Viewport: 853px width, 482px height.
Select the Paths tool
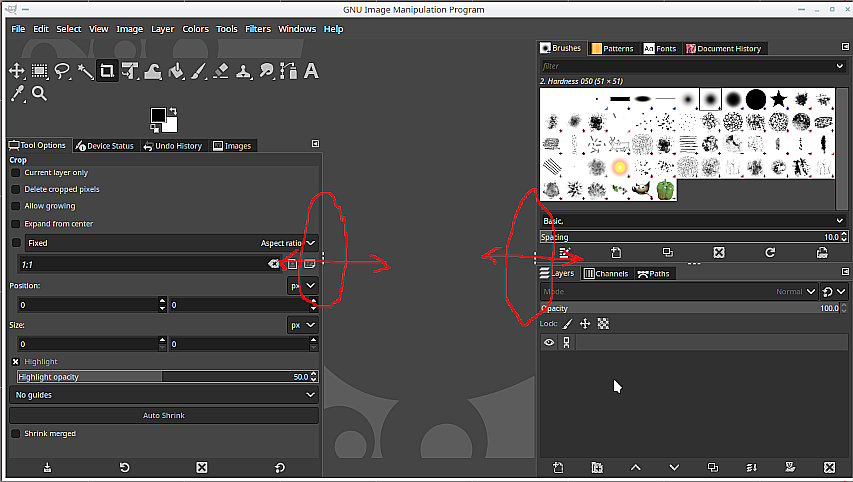288,71
